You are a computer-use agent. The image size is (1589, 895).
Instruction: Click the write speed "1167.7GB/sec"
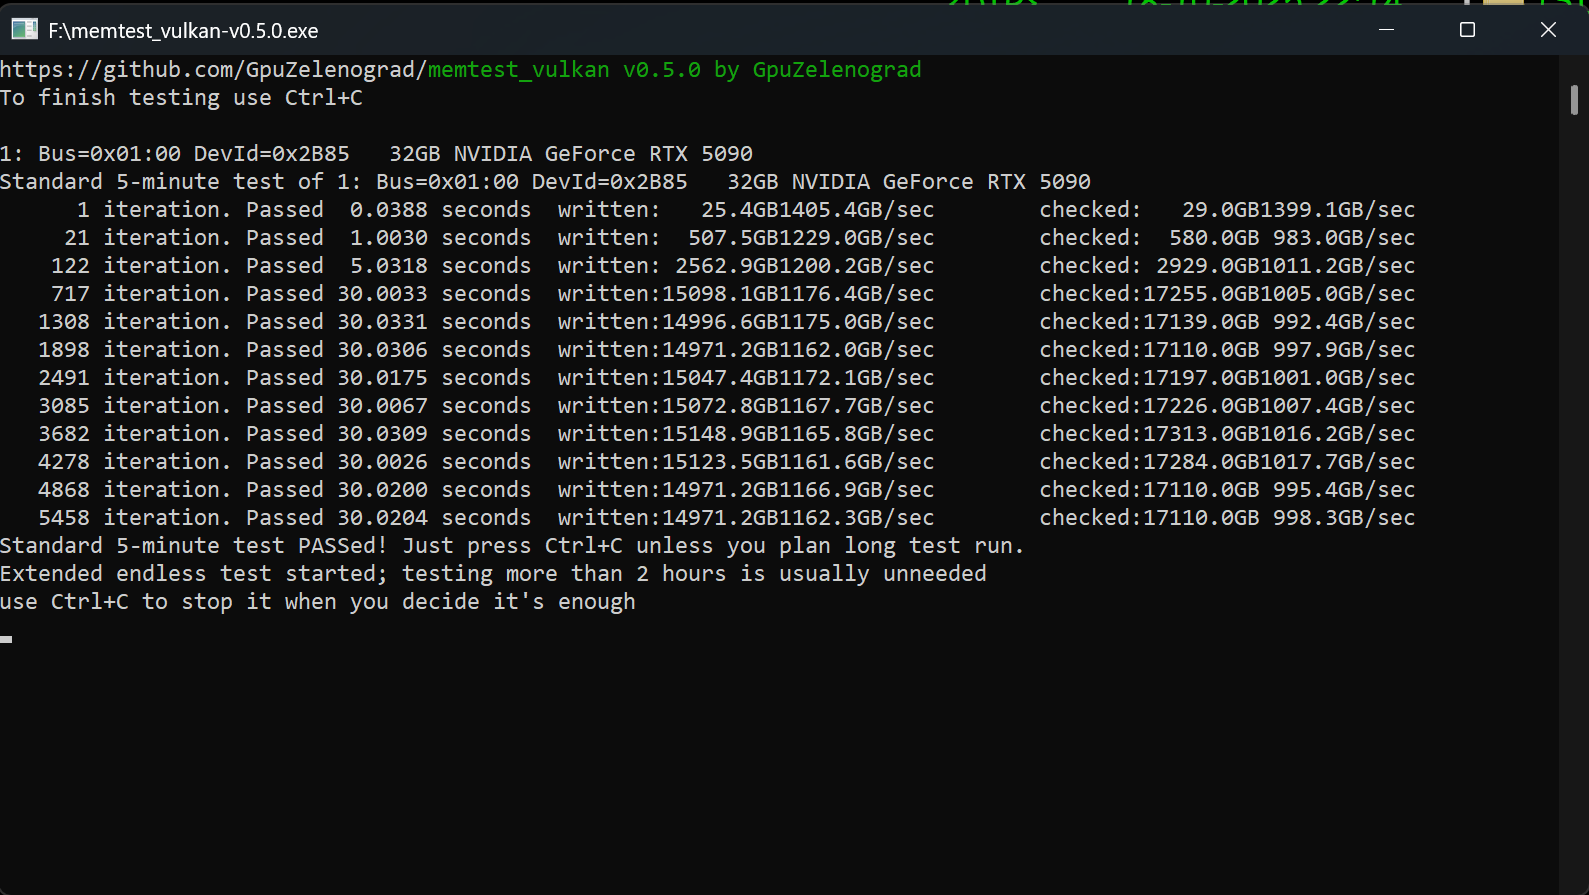click(857, 406)
